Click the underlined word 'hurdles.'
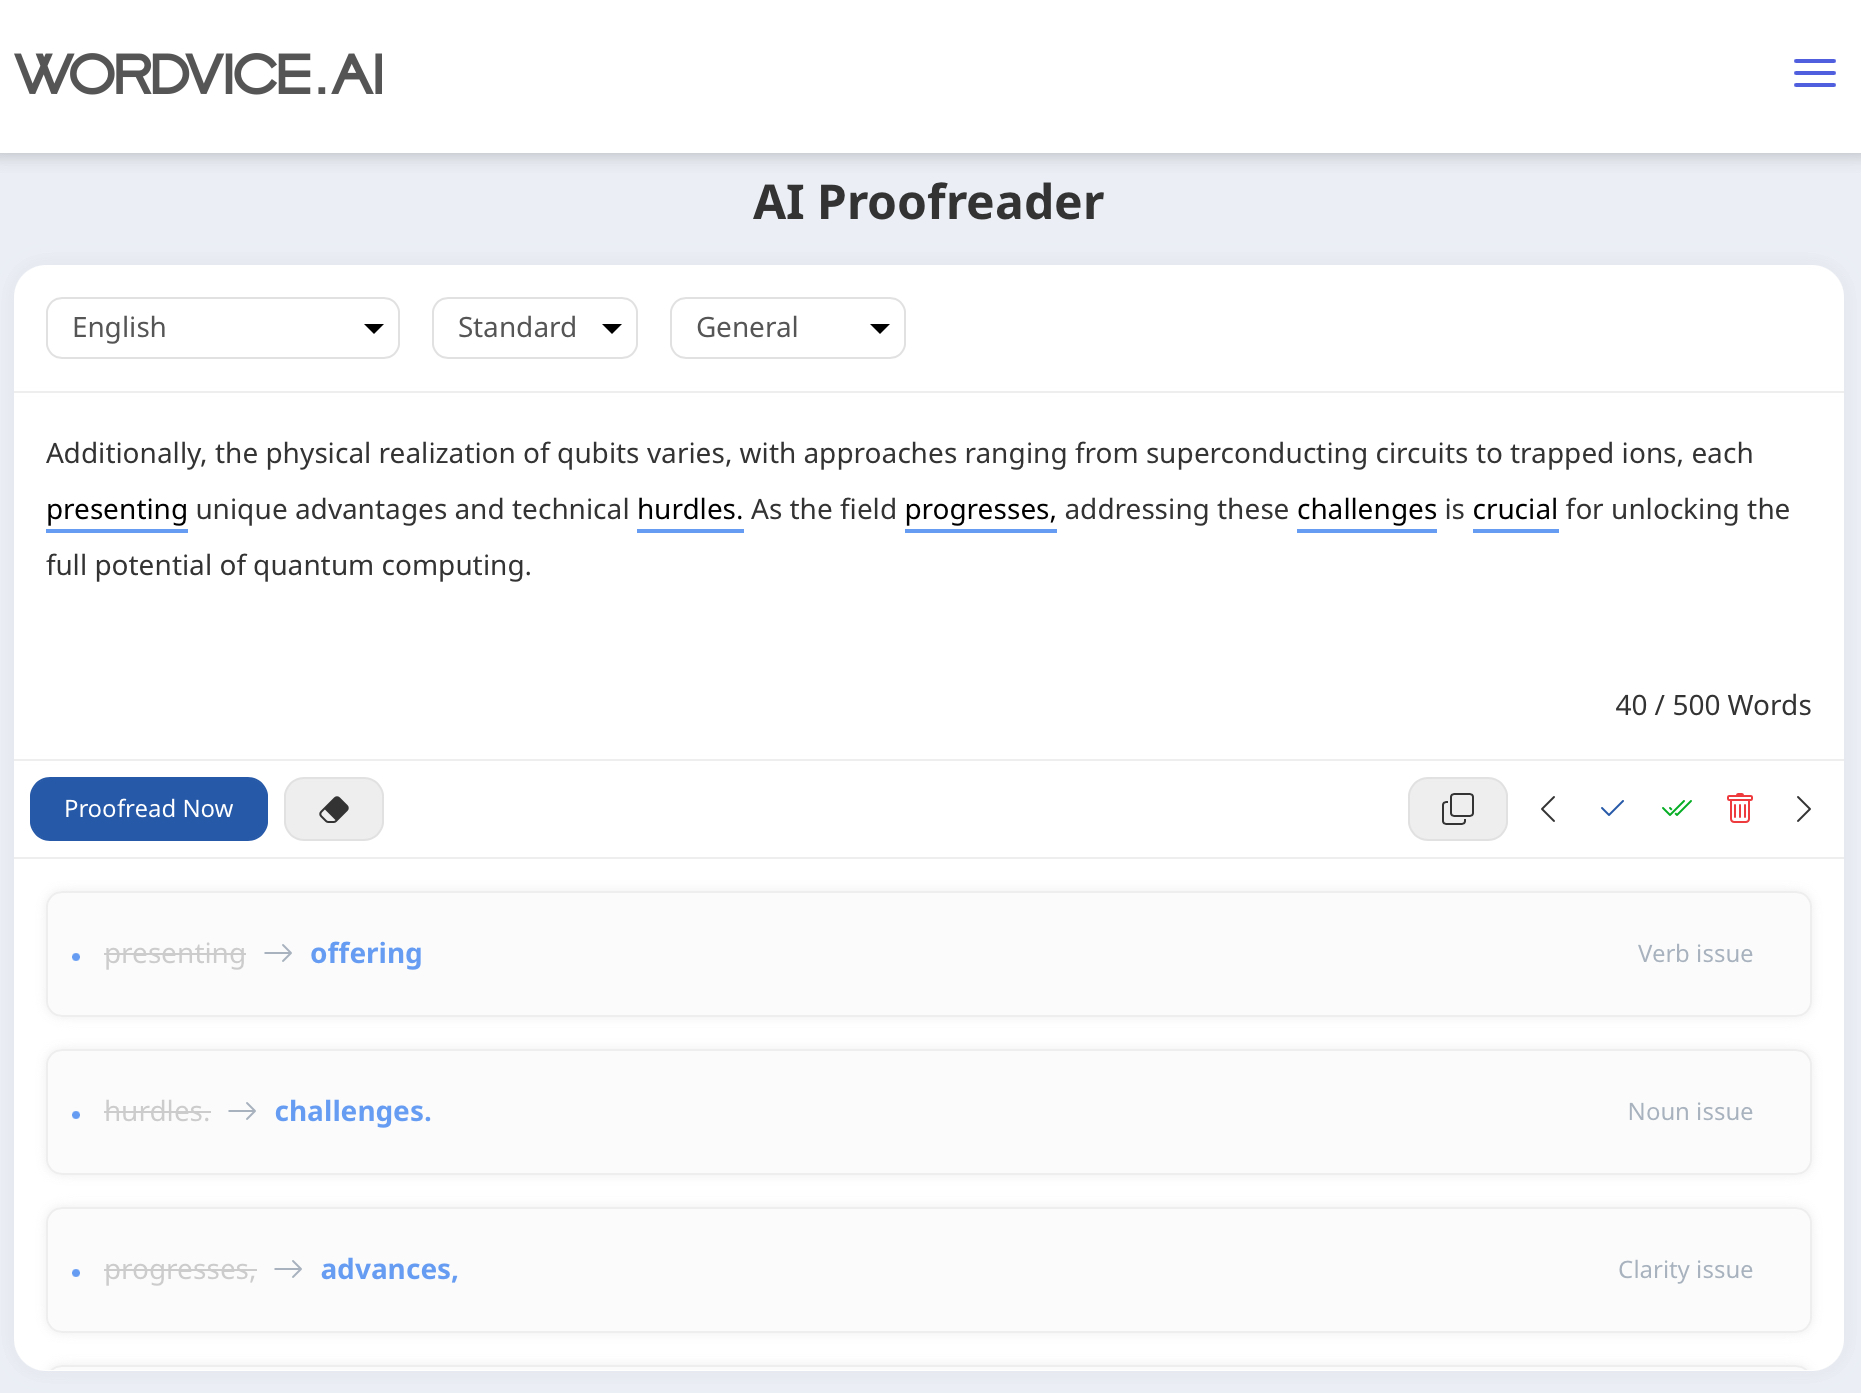 (x=689, y=509)
